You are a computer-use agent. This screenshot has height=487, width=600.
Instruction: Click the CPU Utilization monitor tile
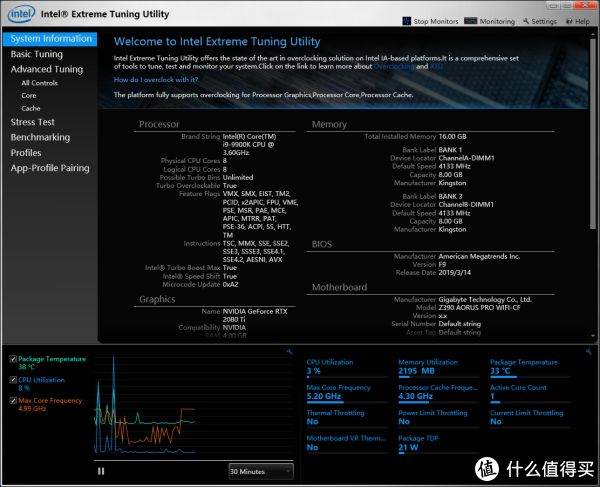(x=347, y=367)
